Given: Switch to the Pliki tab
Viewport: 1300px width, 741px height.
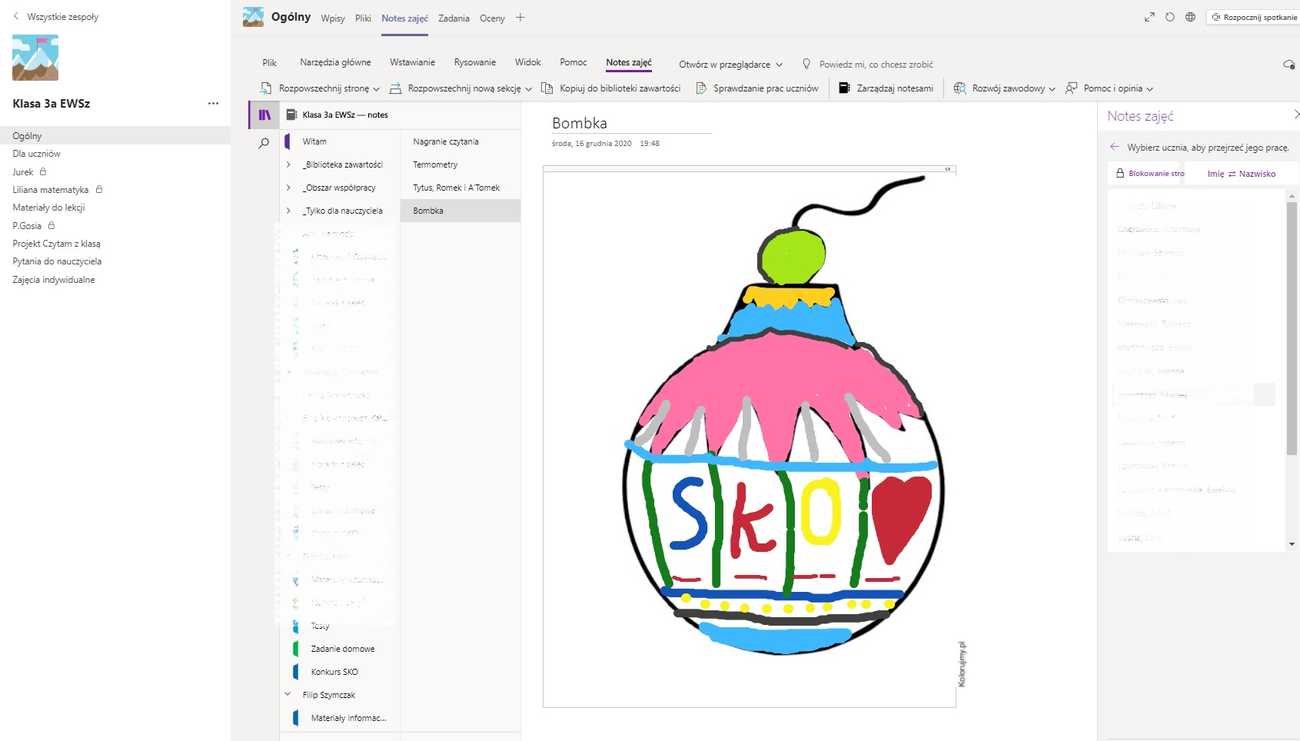Looking at the screenshot, I should click(363, 18).
